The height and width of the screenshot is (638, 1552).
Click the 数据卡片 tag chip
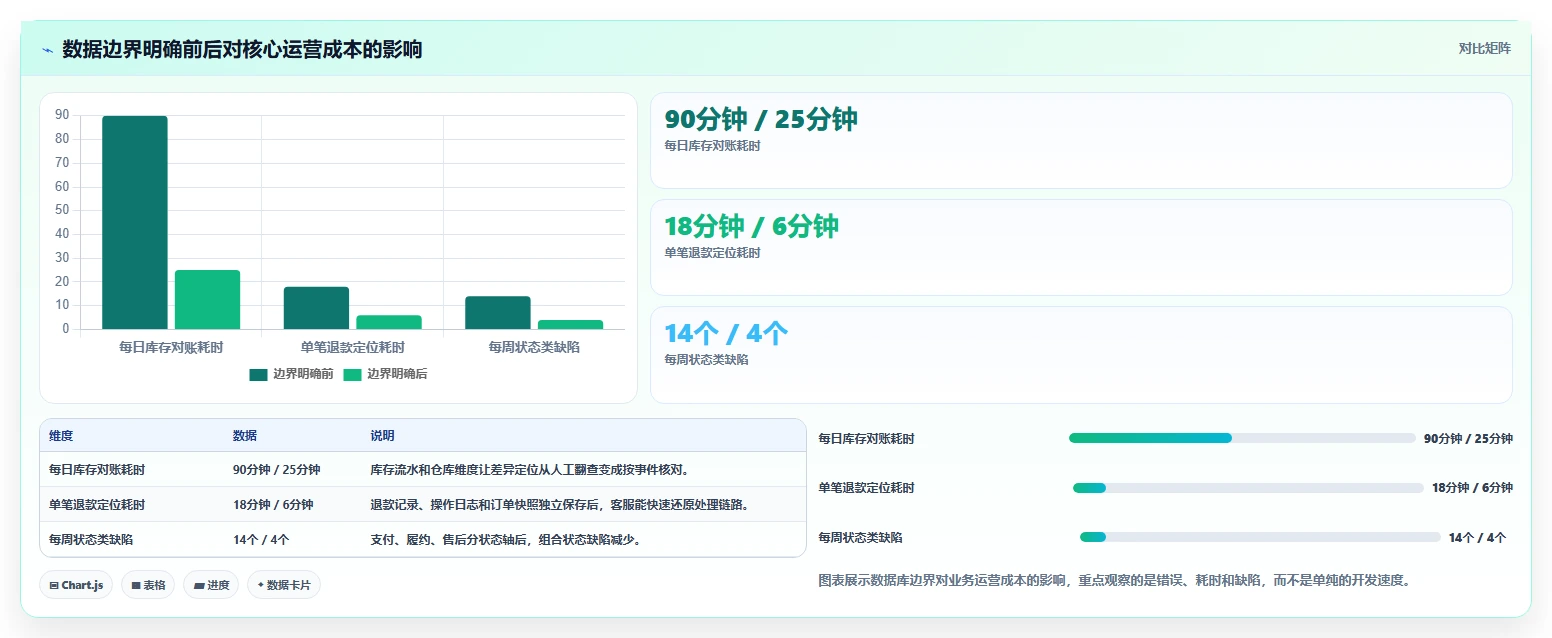[x=284, y=585]
